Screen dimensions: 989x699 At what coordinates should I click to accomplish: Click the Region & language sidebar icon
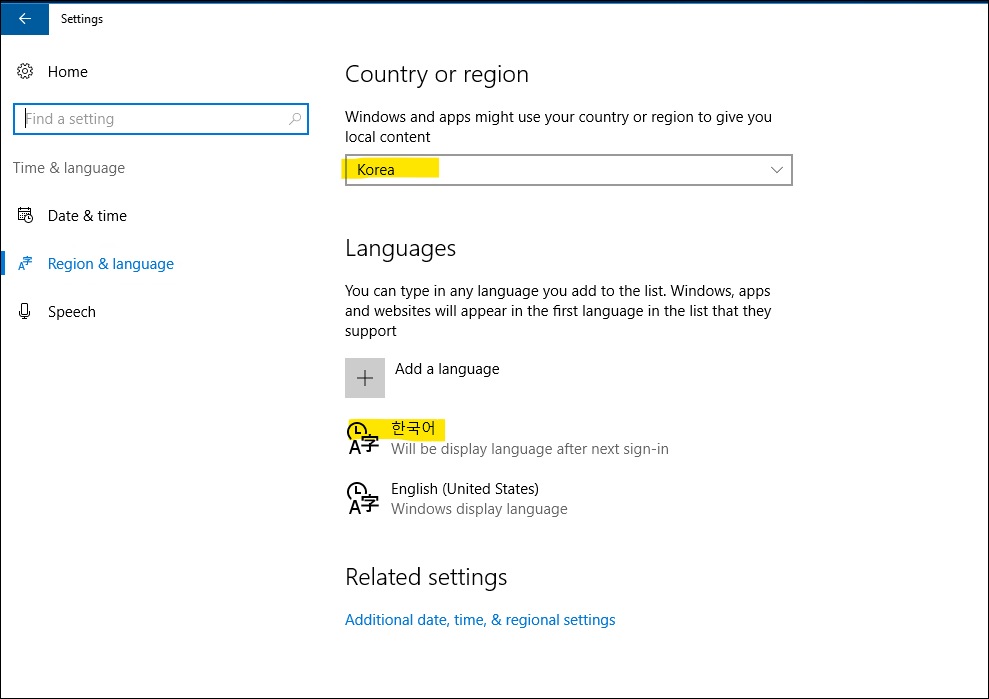click(25, 264)
